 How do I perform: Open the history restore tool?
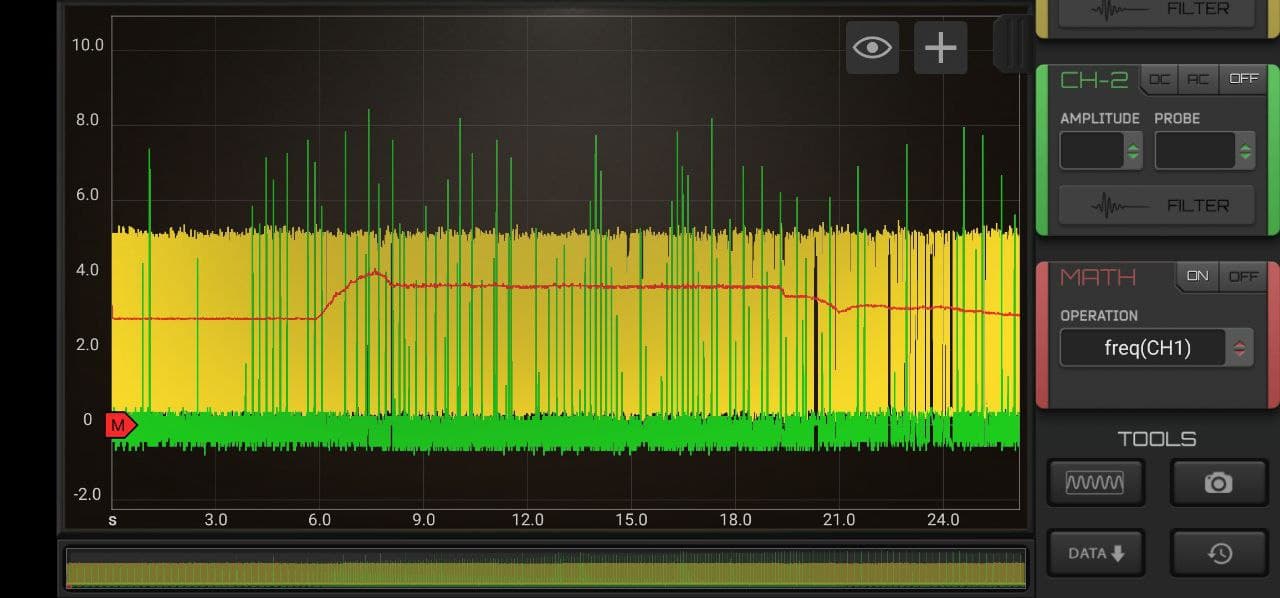point(1218,553)
